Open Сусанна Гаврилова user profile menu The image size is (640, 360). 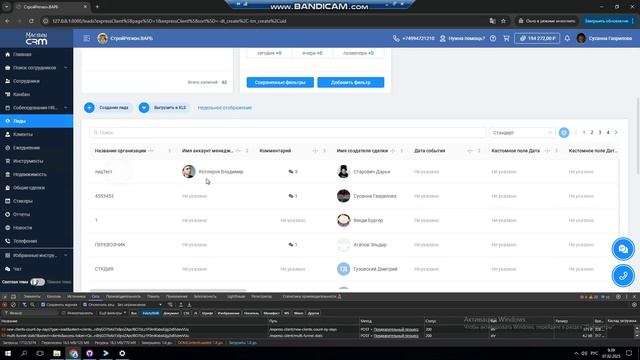click(604, 38)
